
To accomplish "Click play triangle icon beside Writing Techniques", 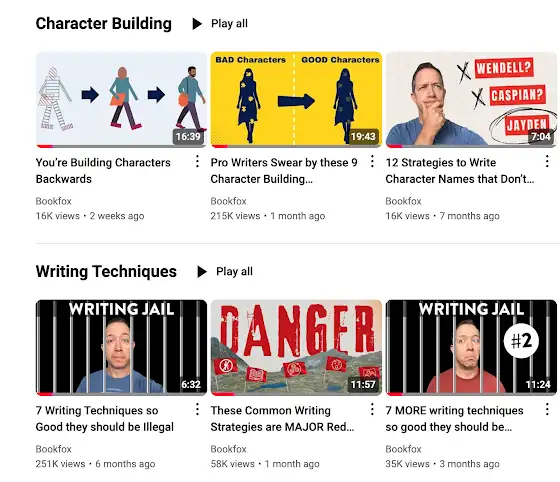I will pos(202,272).
